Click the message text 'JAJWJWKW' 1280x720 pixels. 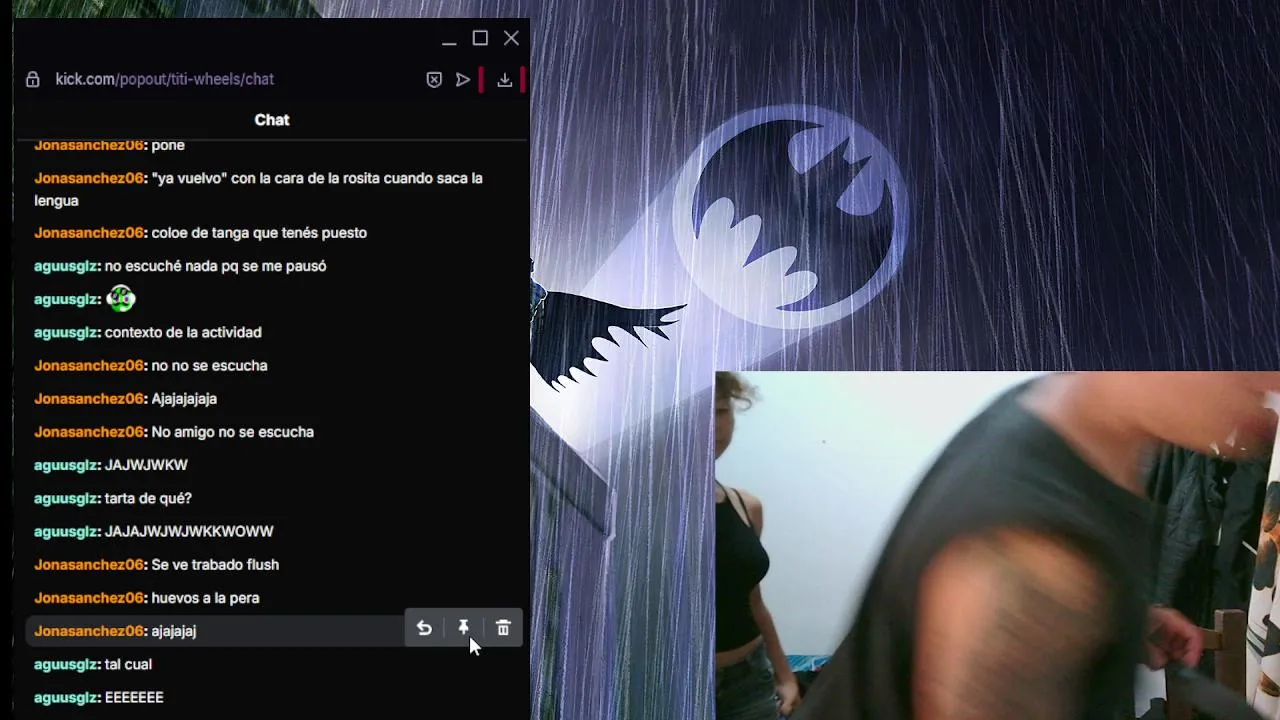point(146,465)
